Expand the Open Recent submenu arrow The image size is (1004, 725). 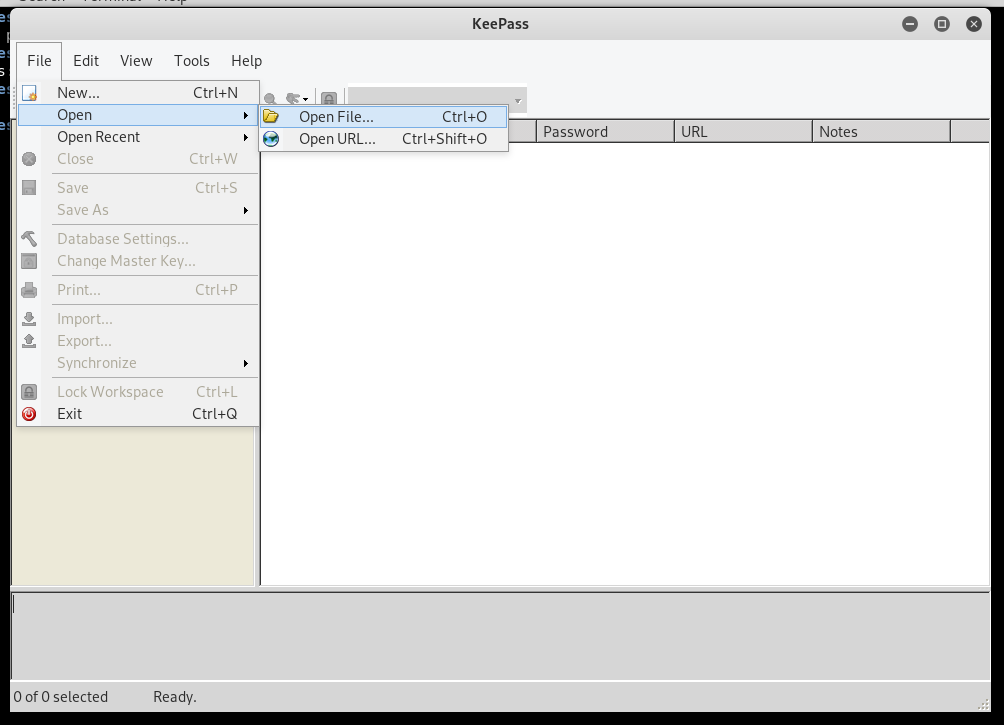click(x=245, y=137)
